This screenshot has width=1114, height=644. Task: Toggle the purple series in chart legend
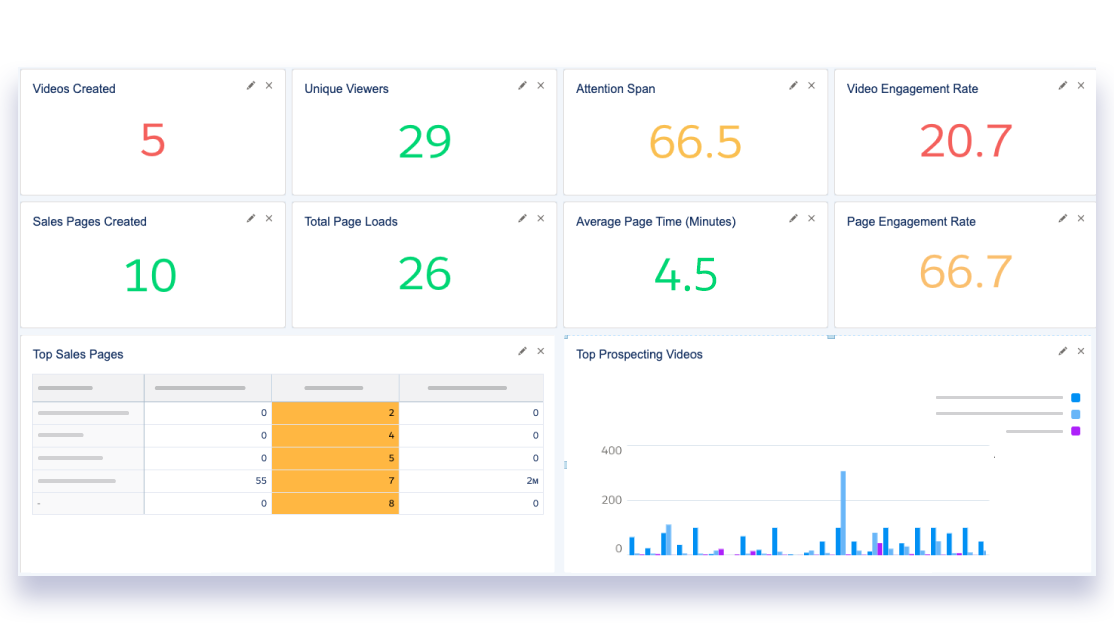pos(1075,430)
